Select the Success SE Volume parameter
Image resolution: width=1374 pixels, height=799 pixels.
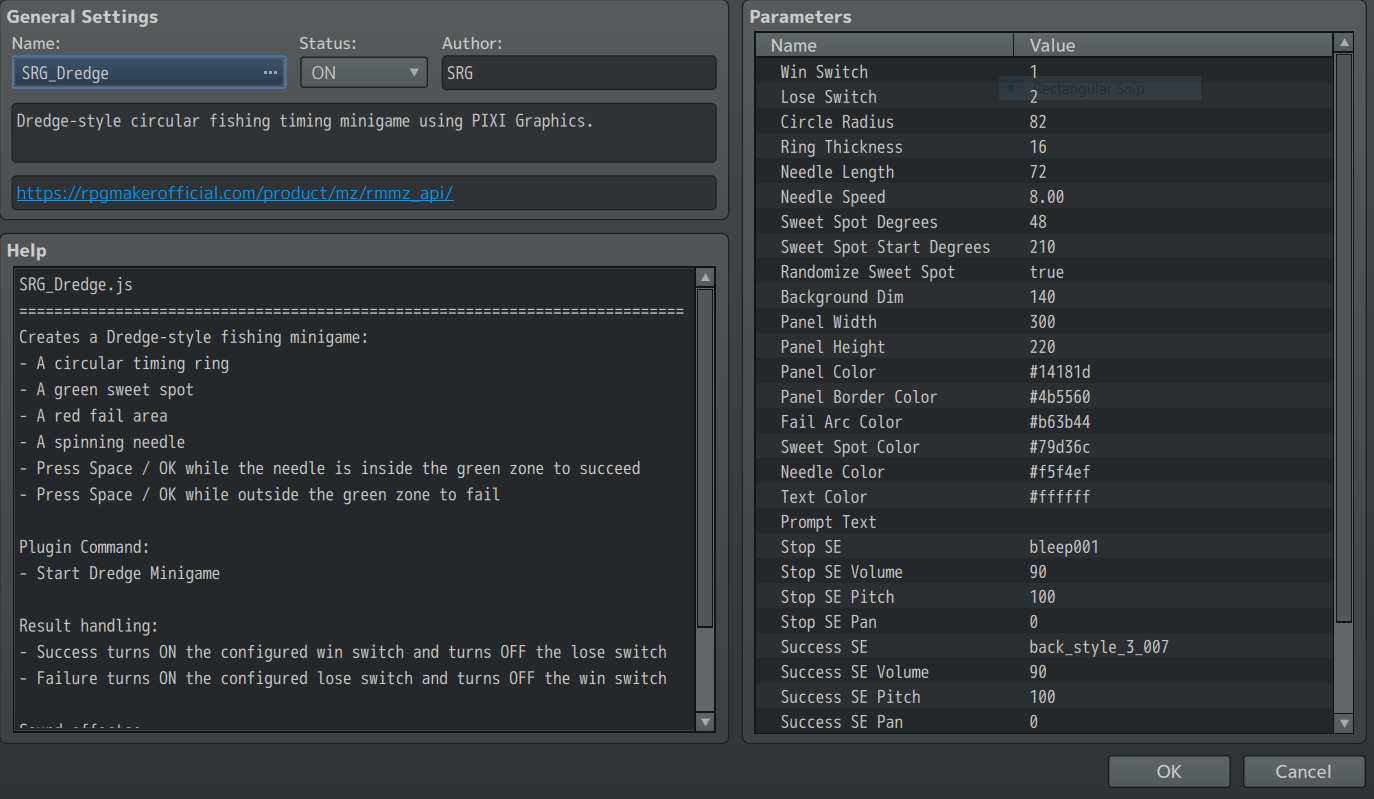pos(1045,672)
